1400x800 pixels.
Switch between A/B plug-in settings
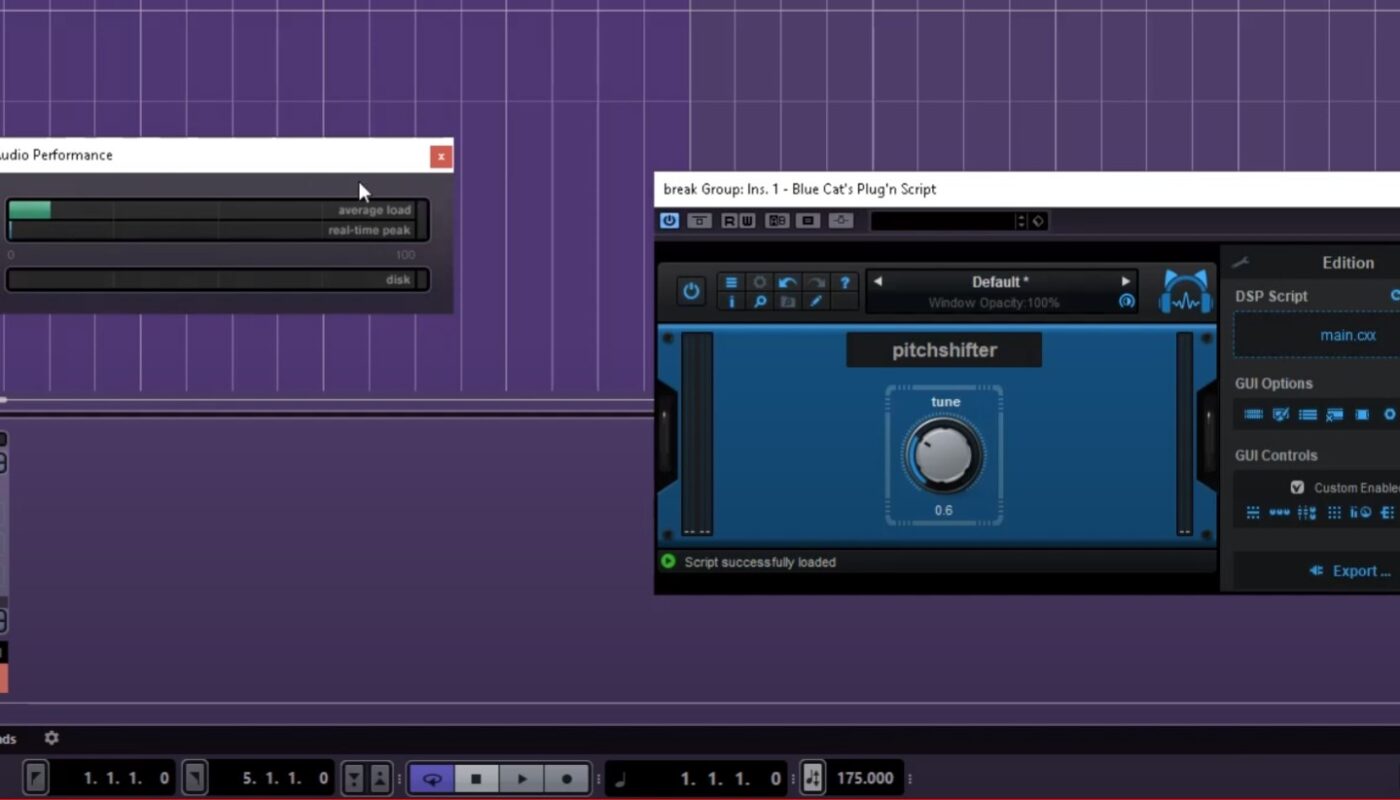click(x=777, y=221)
